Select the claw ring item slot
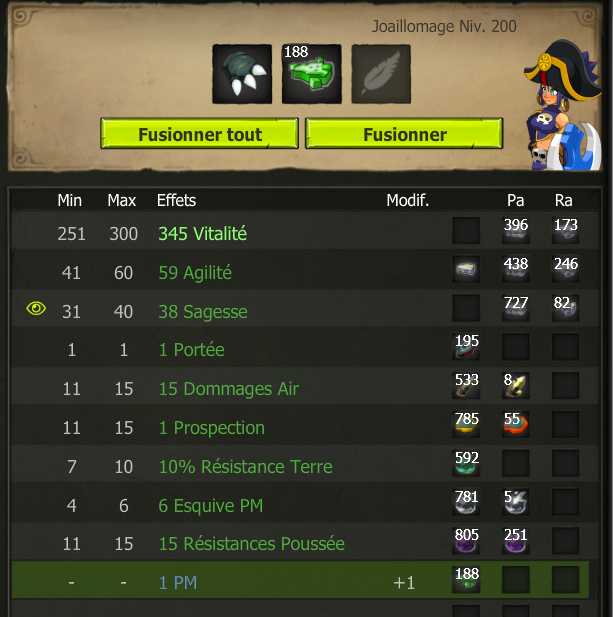This screenshot has height=617, width=613. 242,74
